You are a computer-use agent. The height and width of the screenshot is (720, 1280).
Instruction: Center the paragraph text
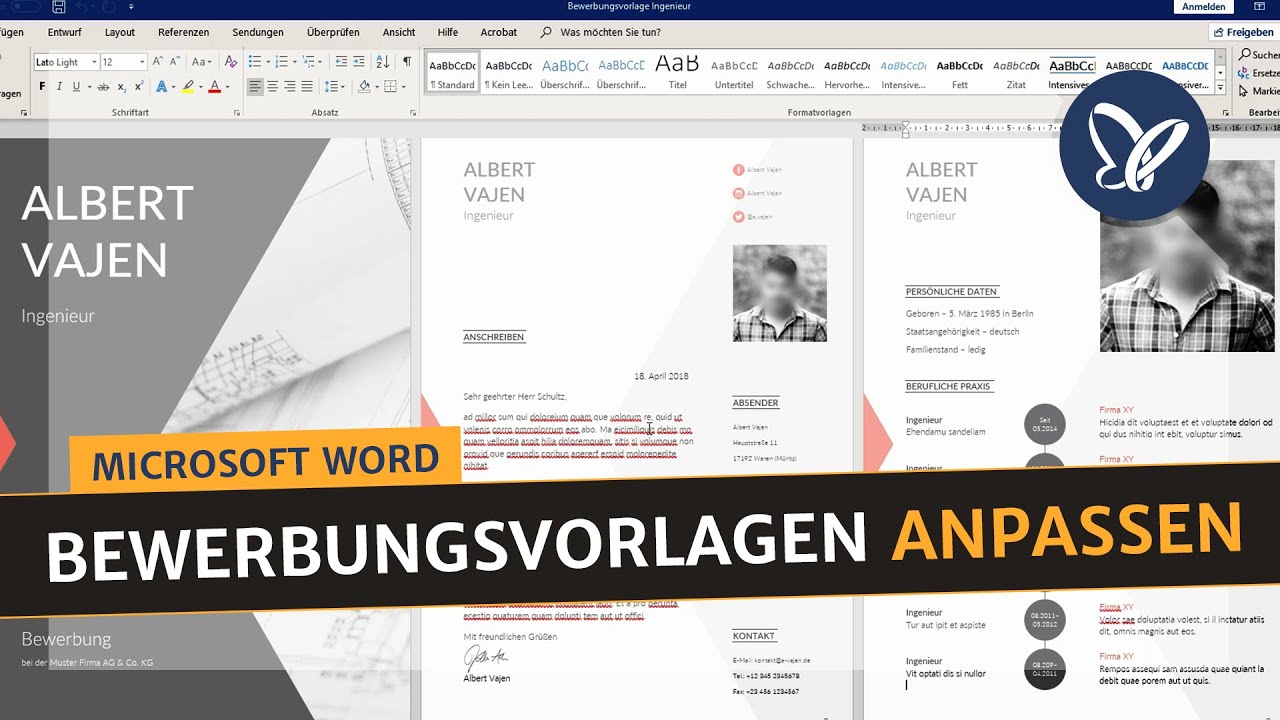pos(273,87)
